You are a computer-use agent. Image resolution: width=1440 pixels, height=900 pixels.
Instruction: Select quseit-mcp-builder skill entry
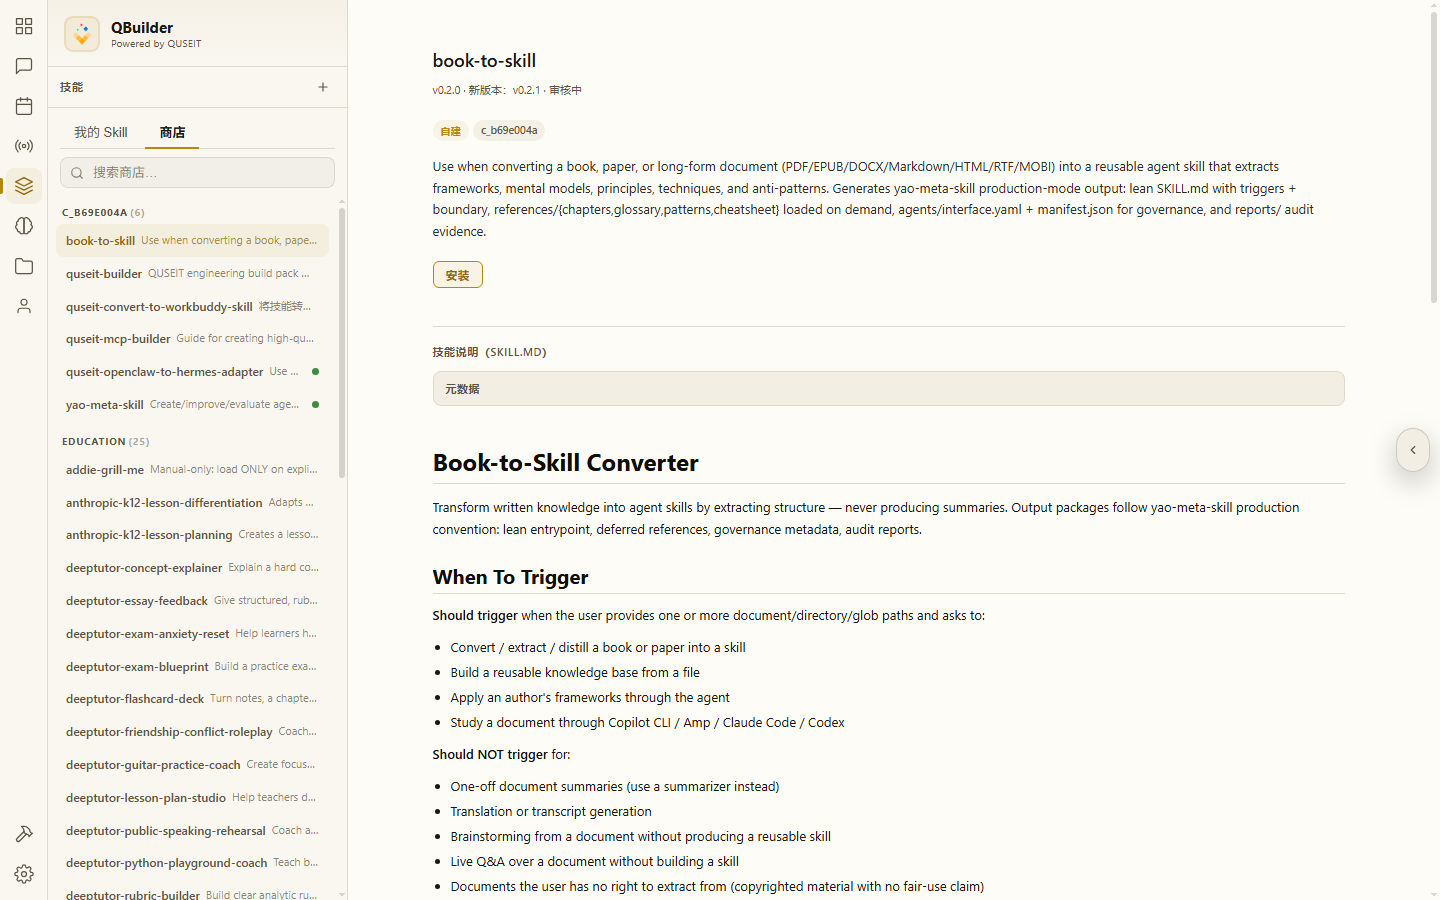tap(192, 339)
